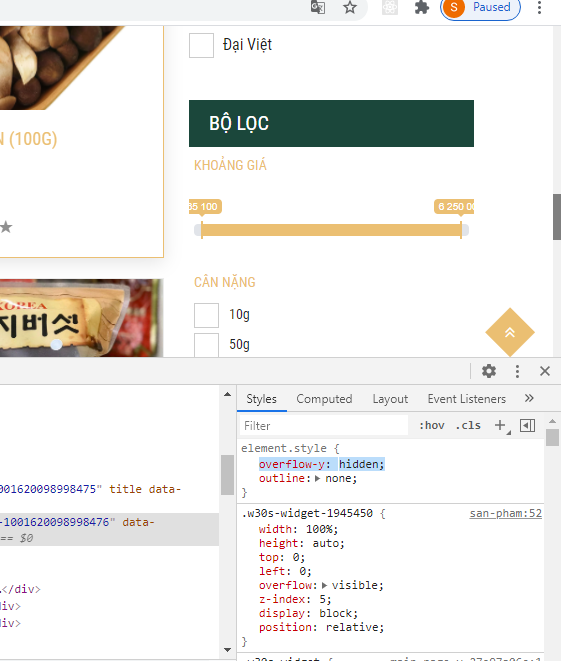The image size is (561, 661).
Task: Click the display block declaration
Action: click(x=308, y=613)
